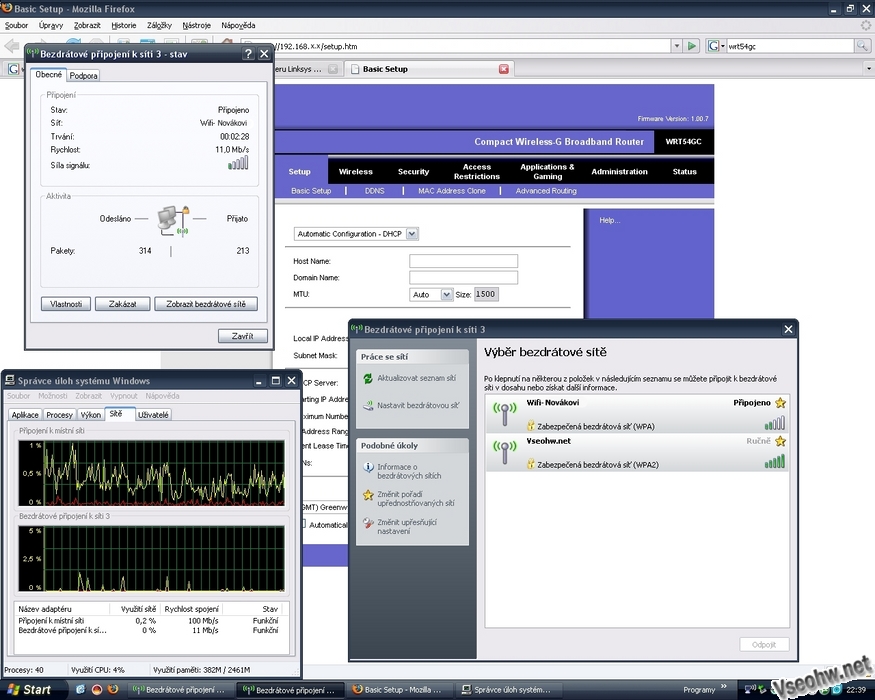The height and width of the screenshot is (700, 875).
Task: Click the Zavřít button
Action: point(243,336)
